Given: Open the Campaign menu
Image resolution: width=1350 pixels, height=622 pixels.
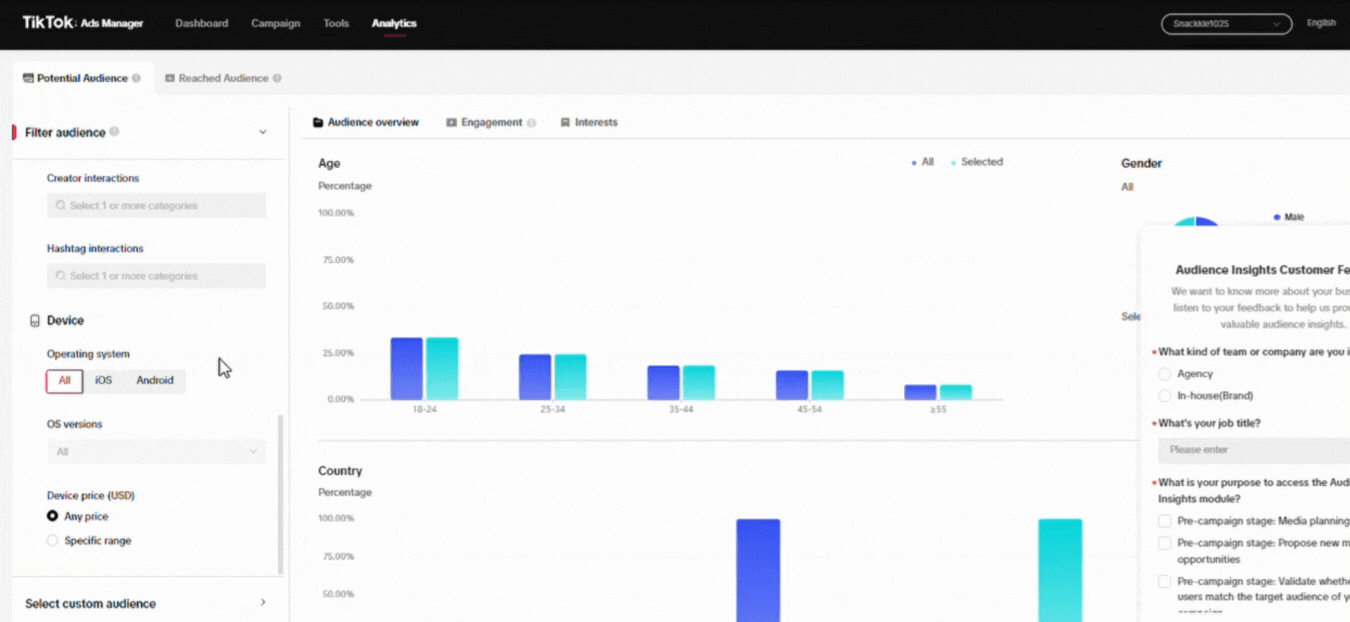Looking at the screenshot, I should point(276,23).
